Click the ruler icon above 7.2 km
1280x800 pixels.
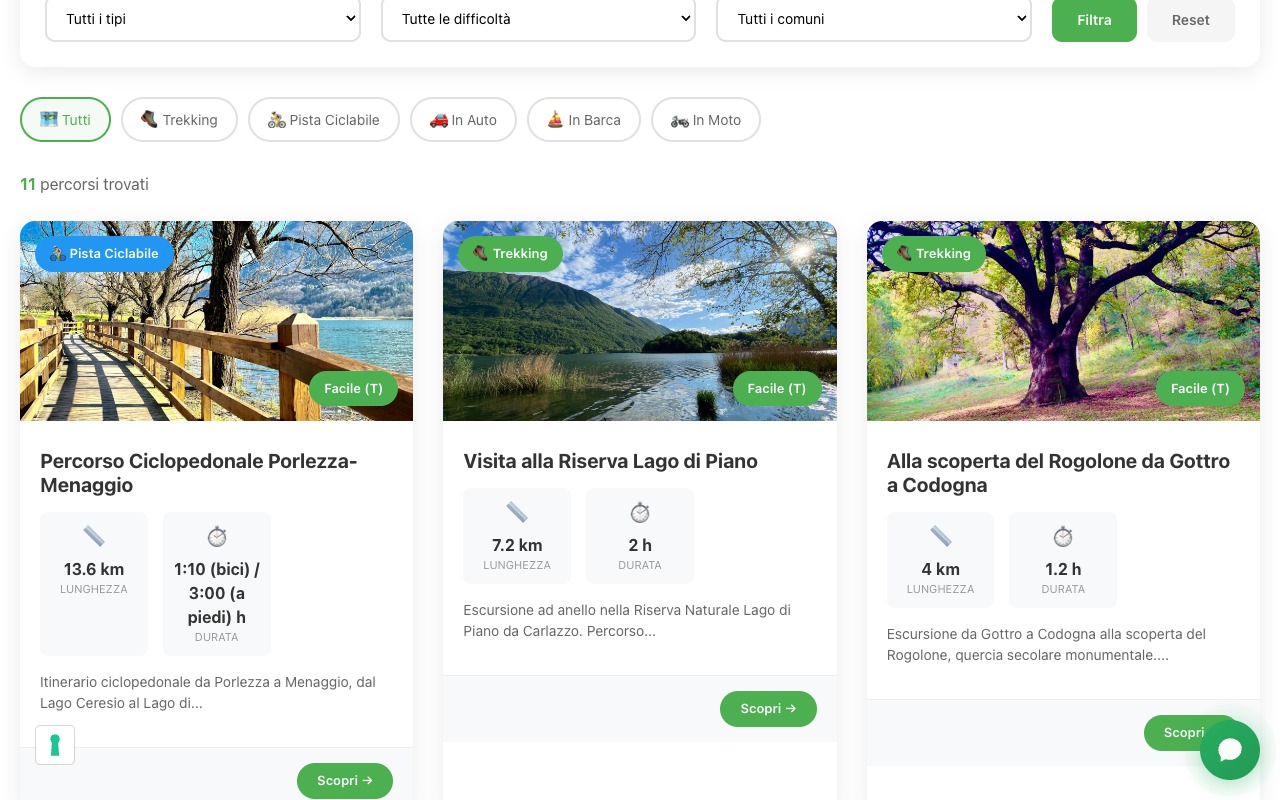(517, 513)
